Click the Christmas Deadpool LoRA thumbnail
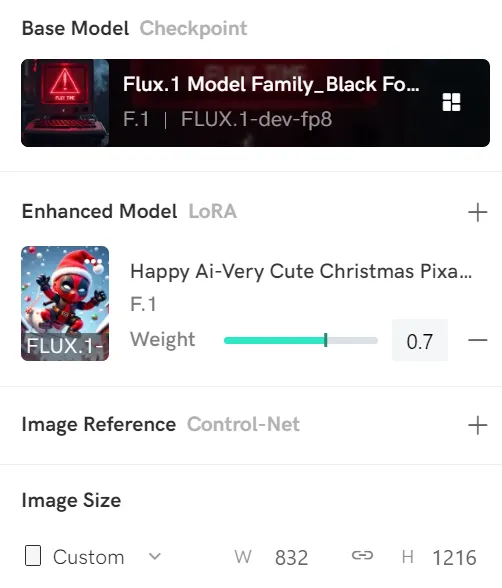502x588 pixels. pos(65,303)
